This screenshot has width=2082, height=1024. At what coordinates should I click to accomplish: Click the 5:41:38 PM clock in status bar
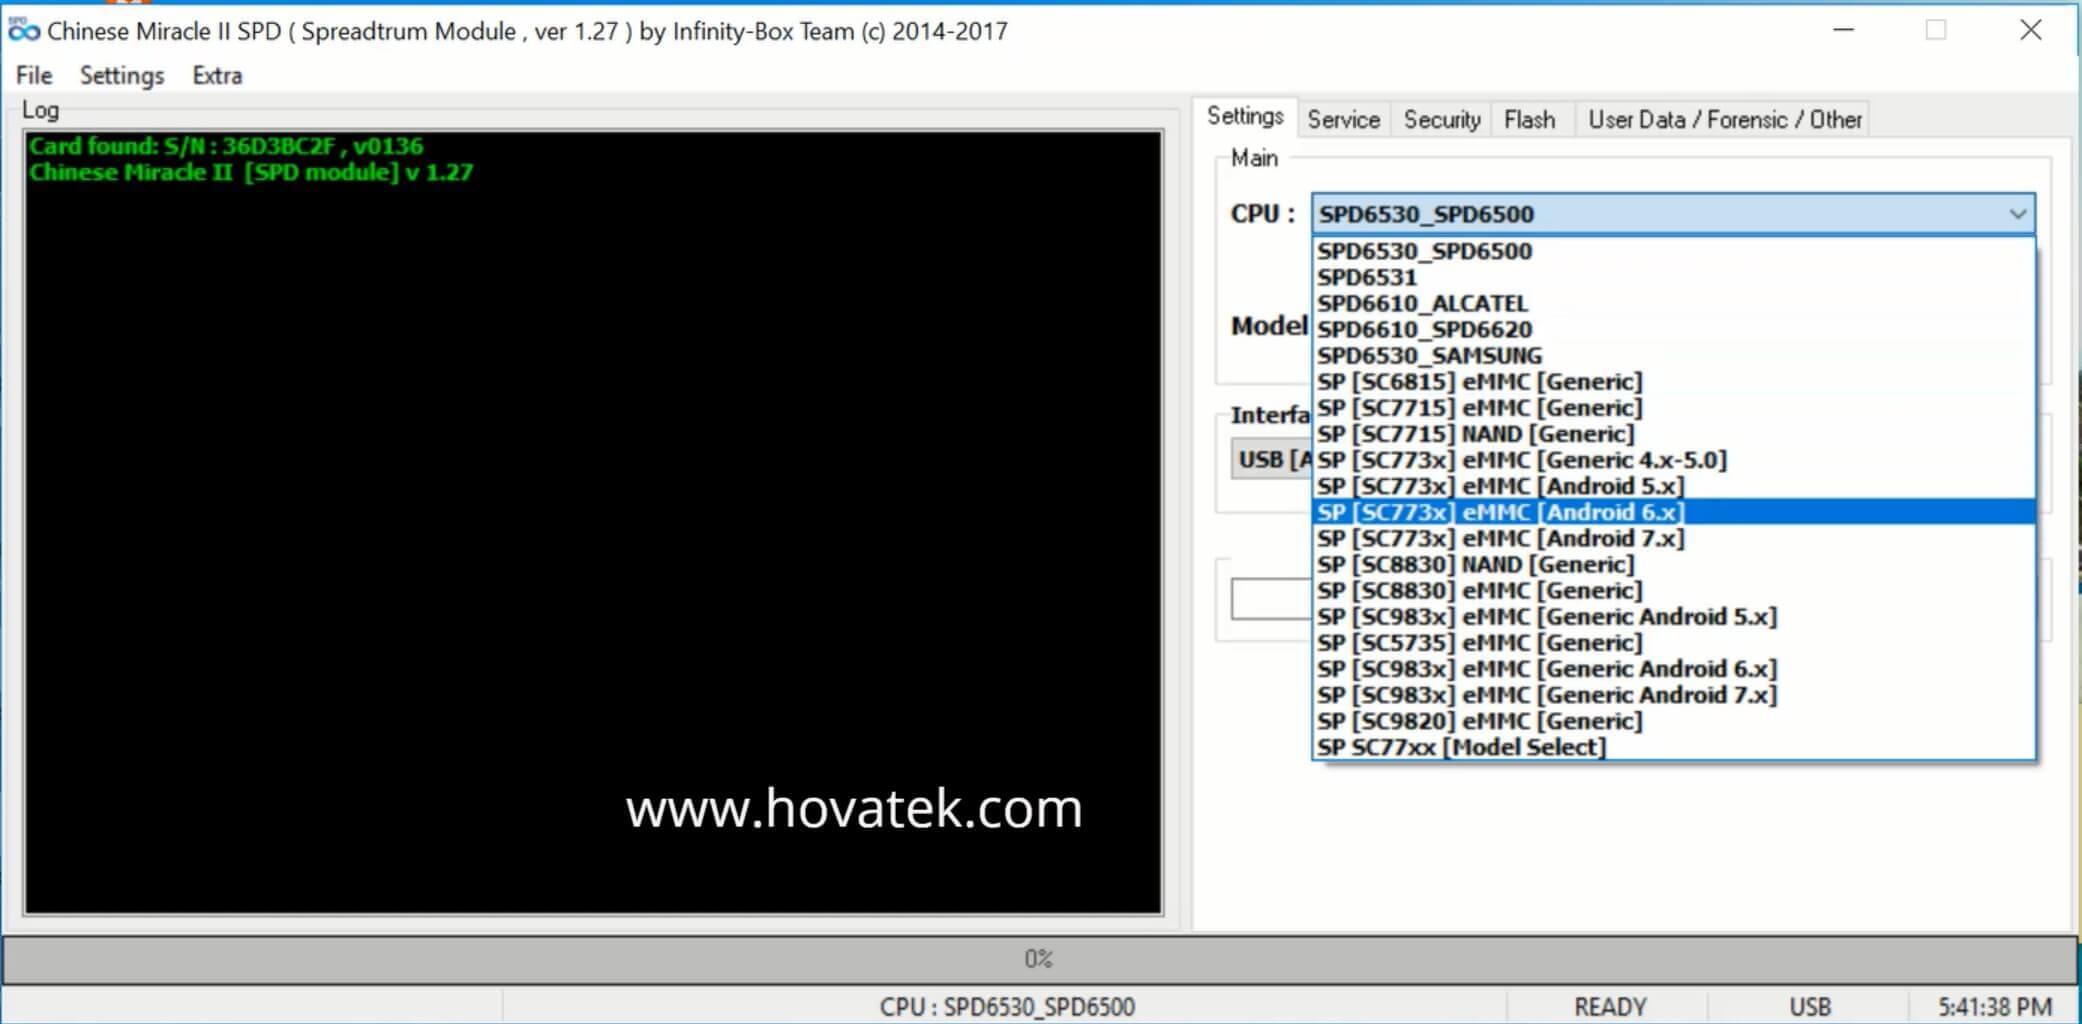point(1994,1006)
